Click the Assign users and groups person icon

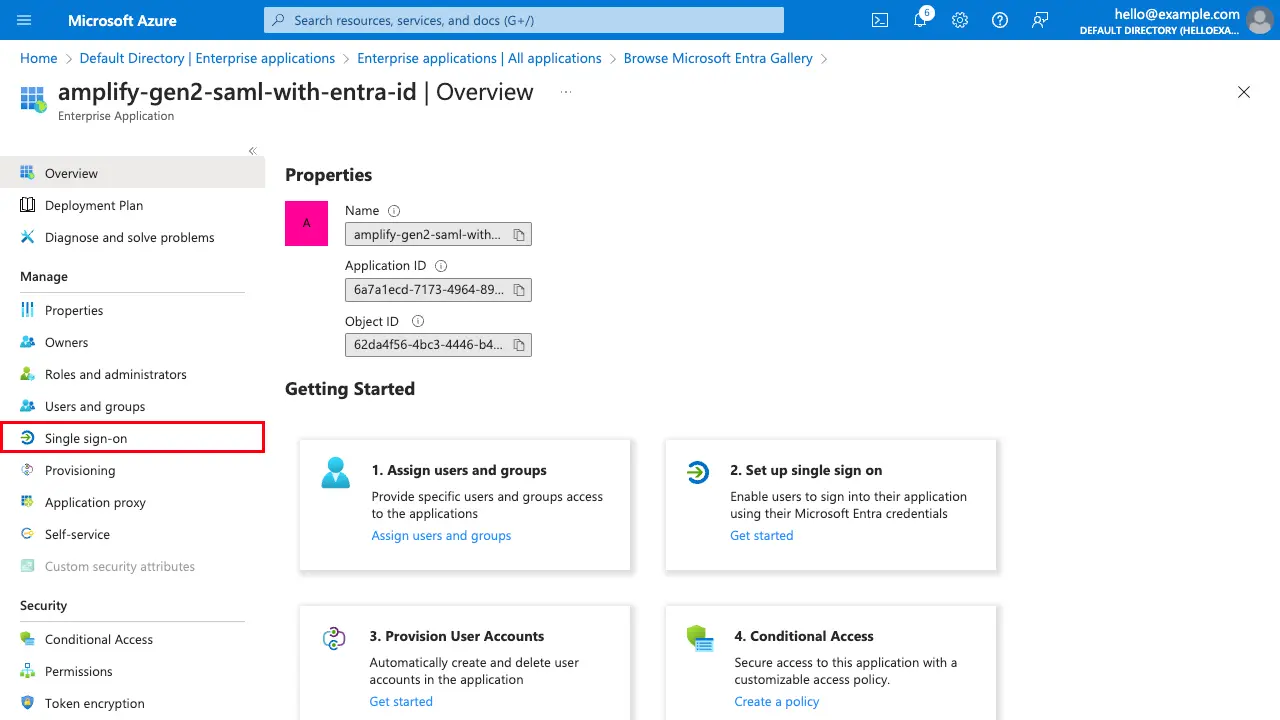[336, 472]
